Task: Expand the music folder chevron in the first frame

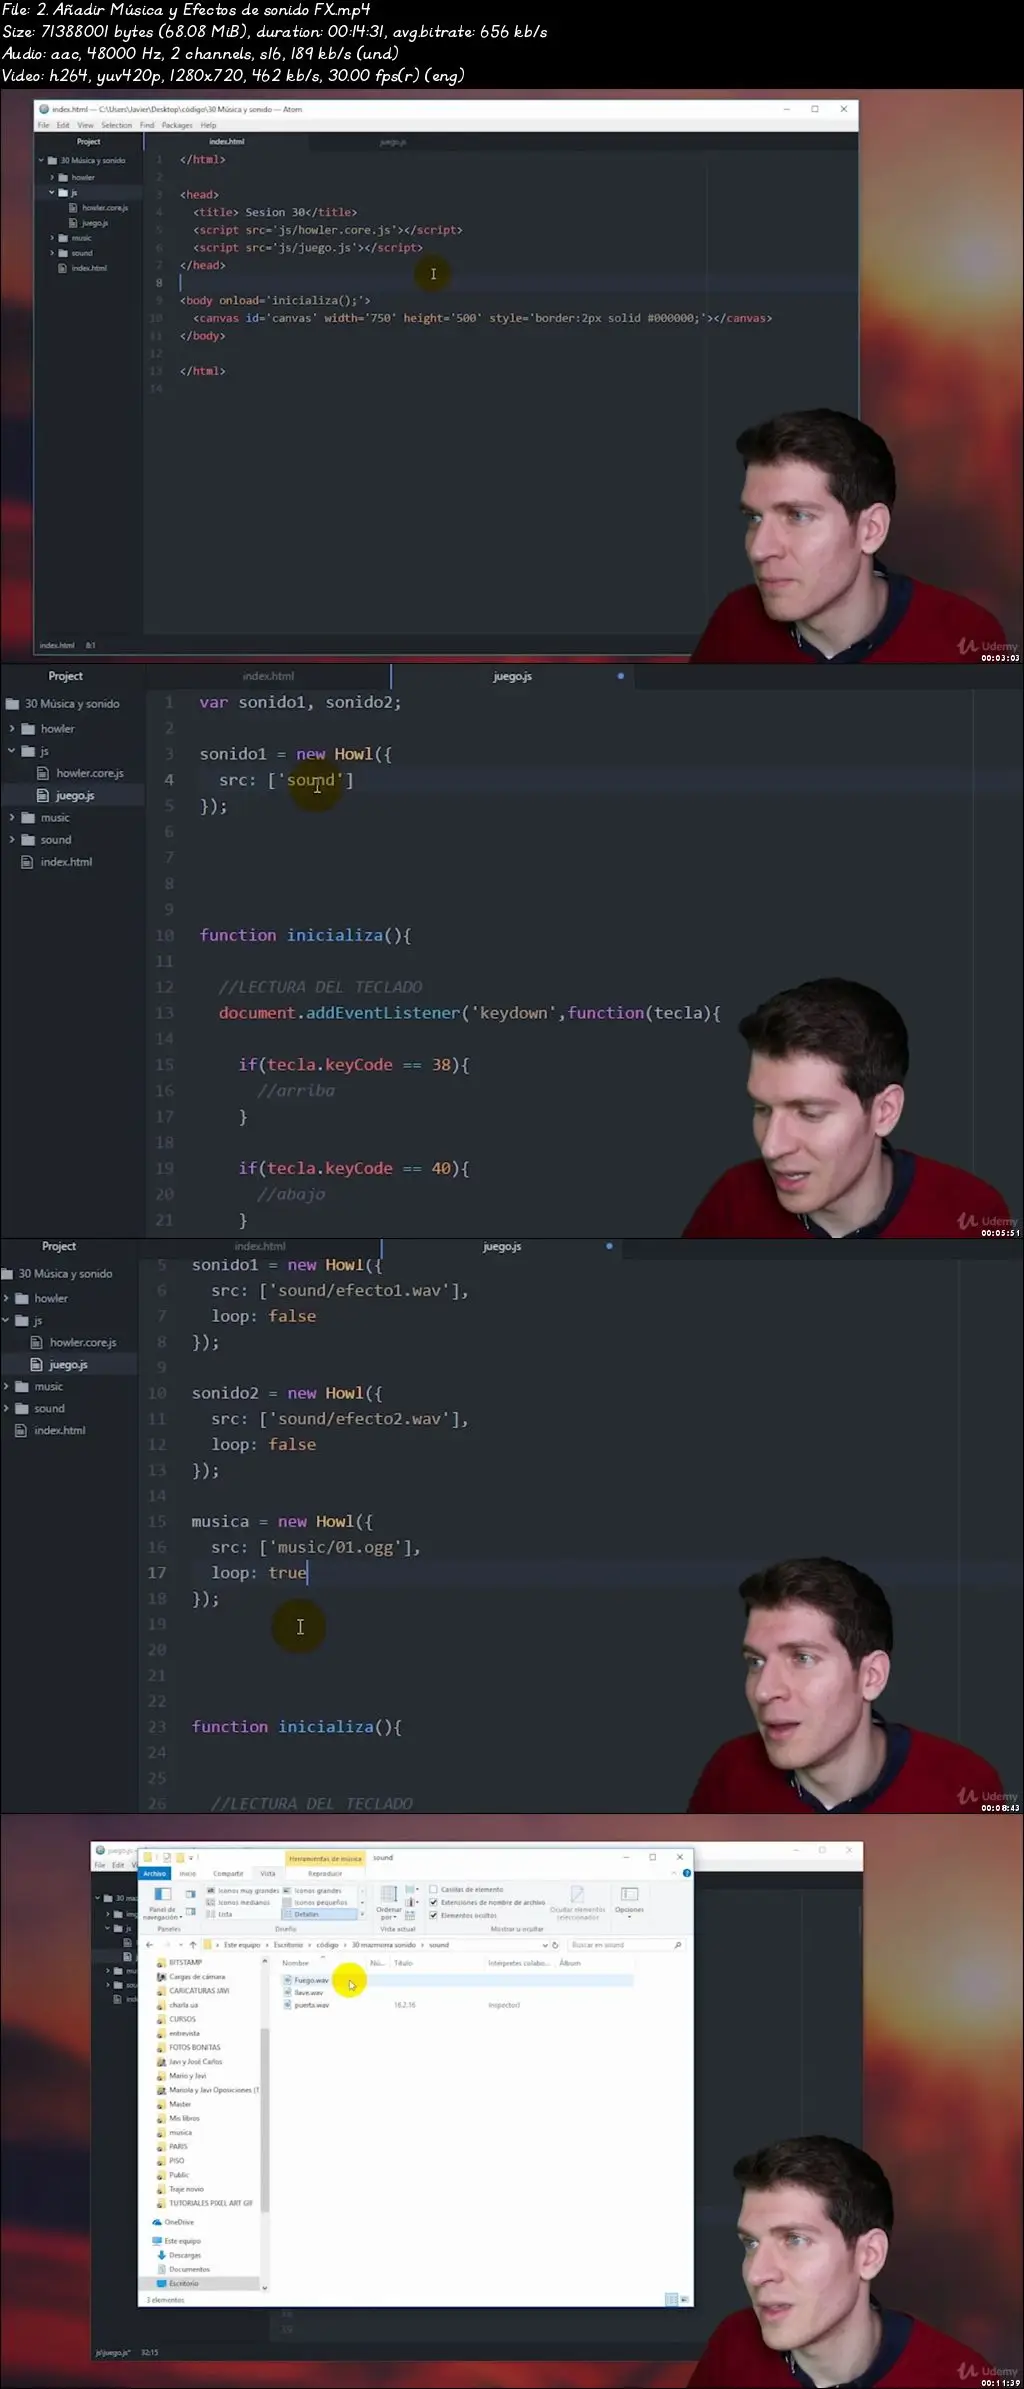Action: (52, 238)
